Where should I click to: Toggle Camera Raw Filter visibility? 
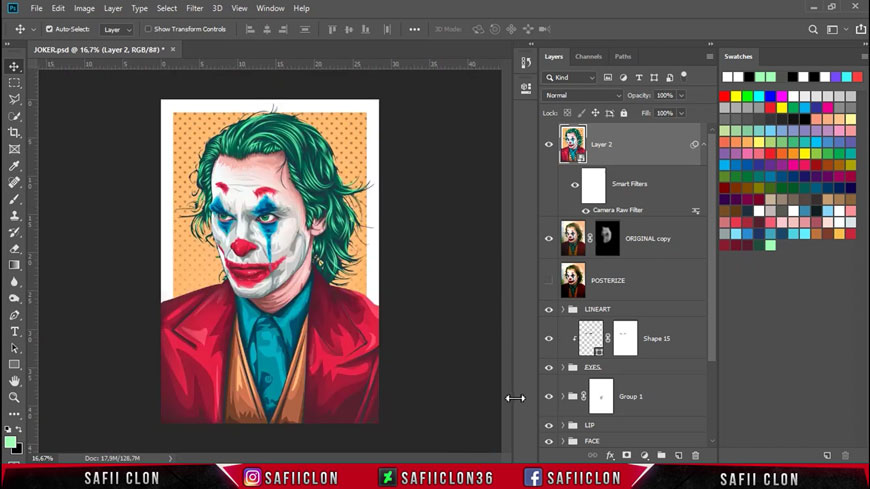tap(585, 210)
